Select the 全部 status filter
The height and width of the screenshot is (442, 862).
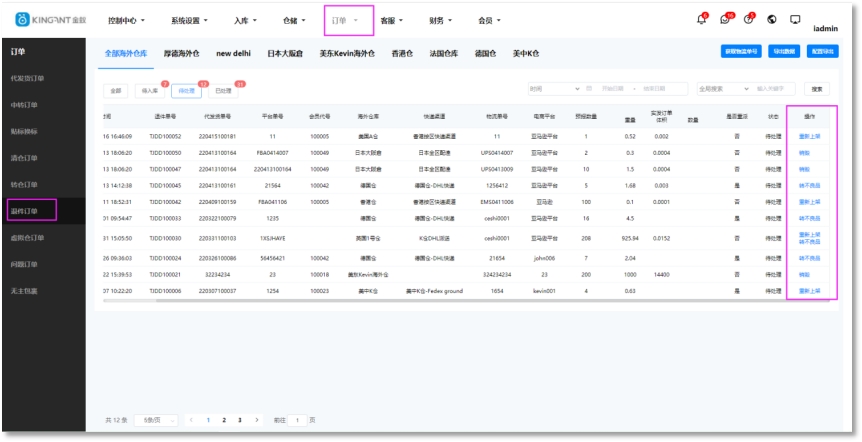(x=115, y=90)
